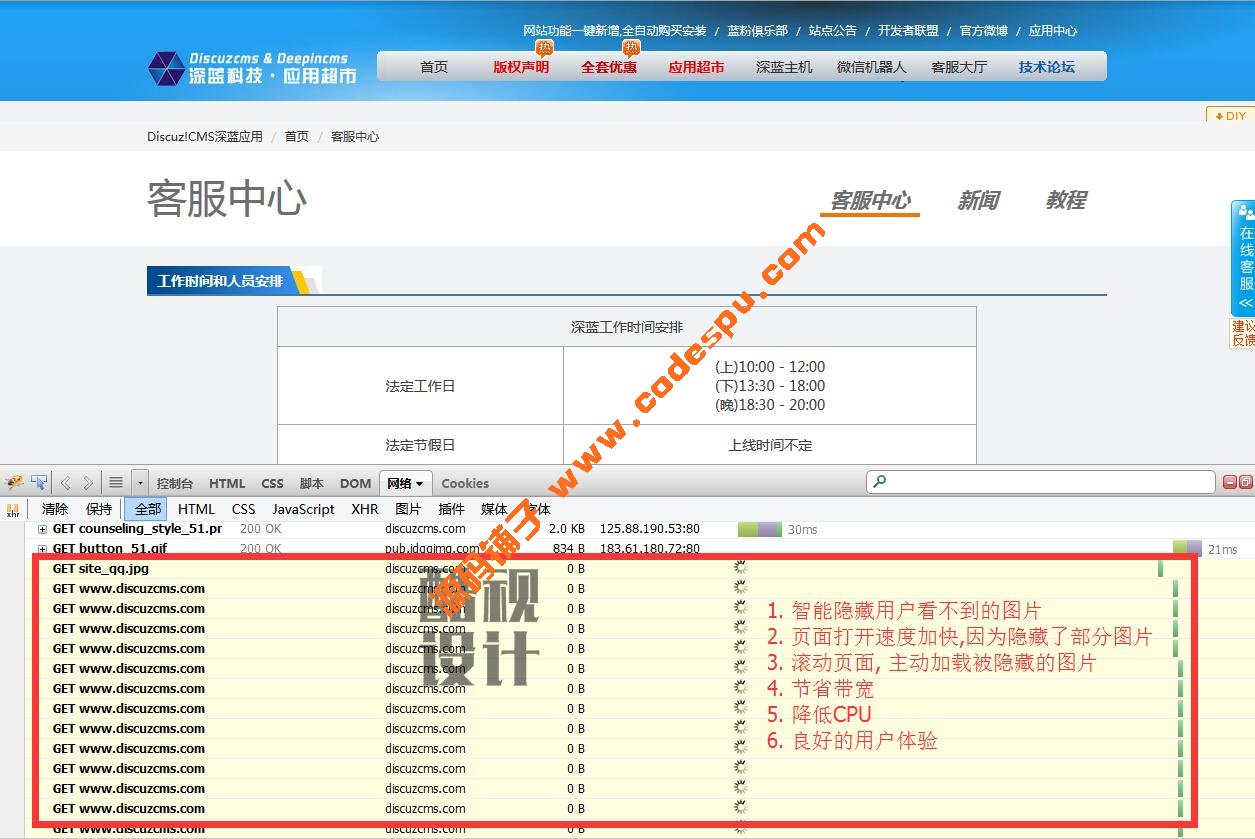Click the 首页 breadcrumb link
This screenshot has width=1255, height=839.
[297, 137]
